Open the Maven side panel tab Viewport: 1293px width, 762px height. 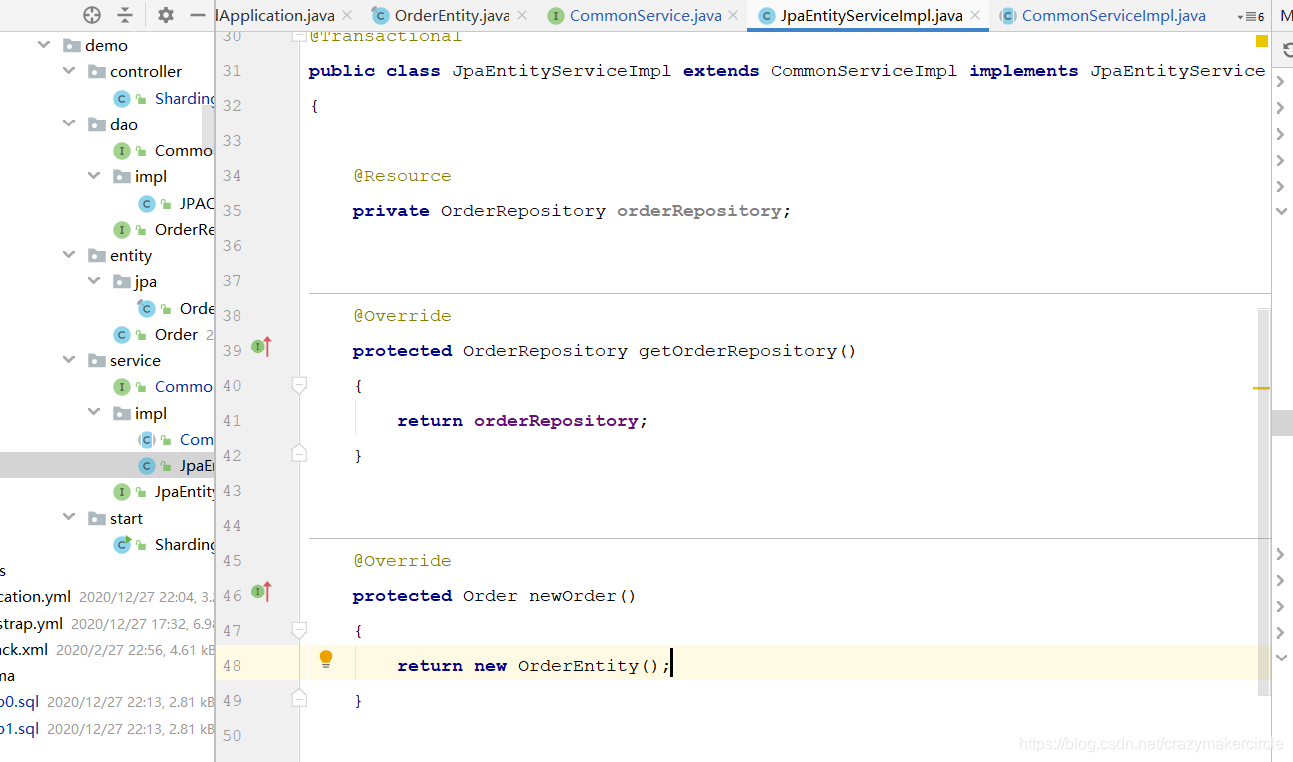(x=1286, y=16)
